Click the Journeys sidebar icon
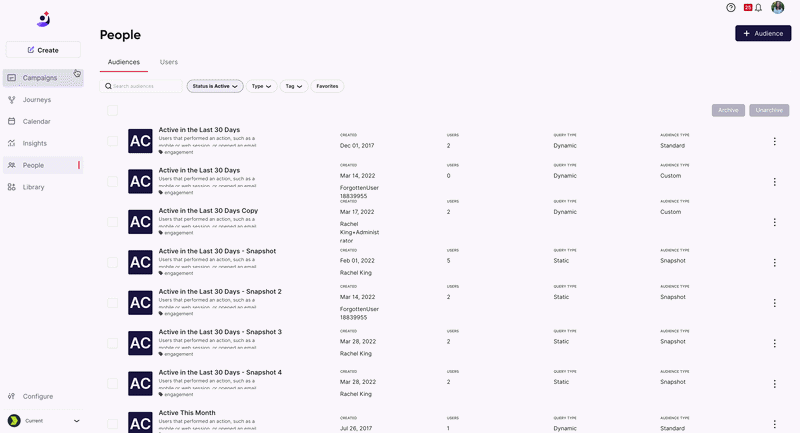Viewport: 800px width, 433px height. click(12, 99)
